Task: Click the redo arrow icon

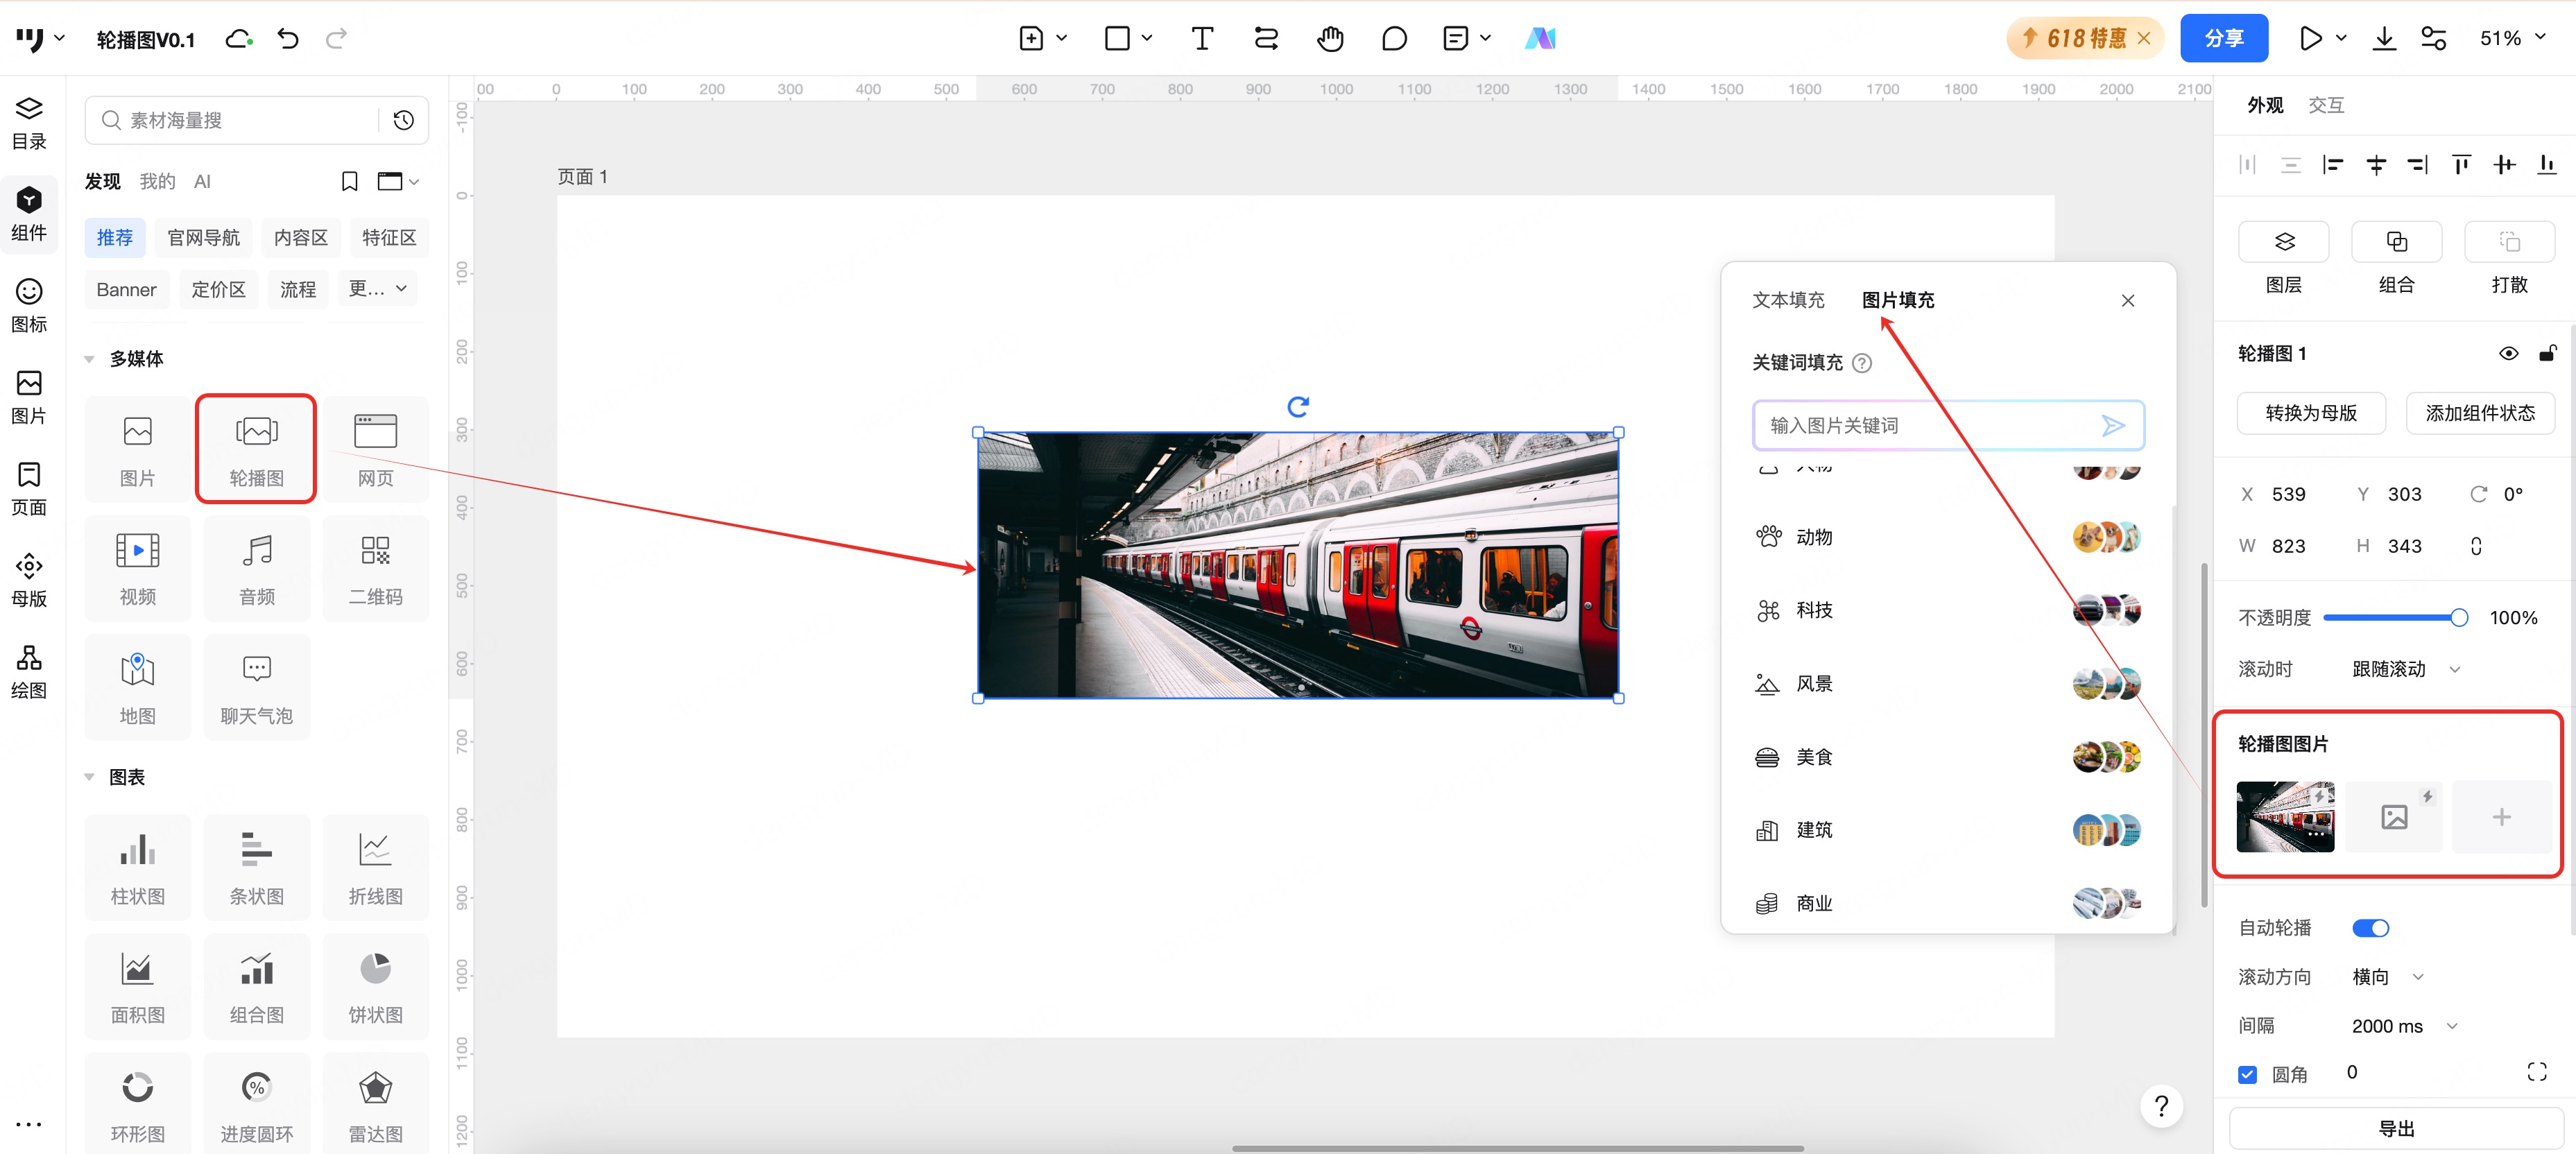Action: pos(336,39)
